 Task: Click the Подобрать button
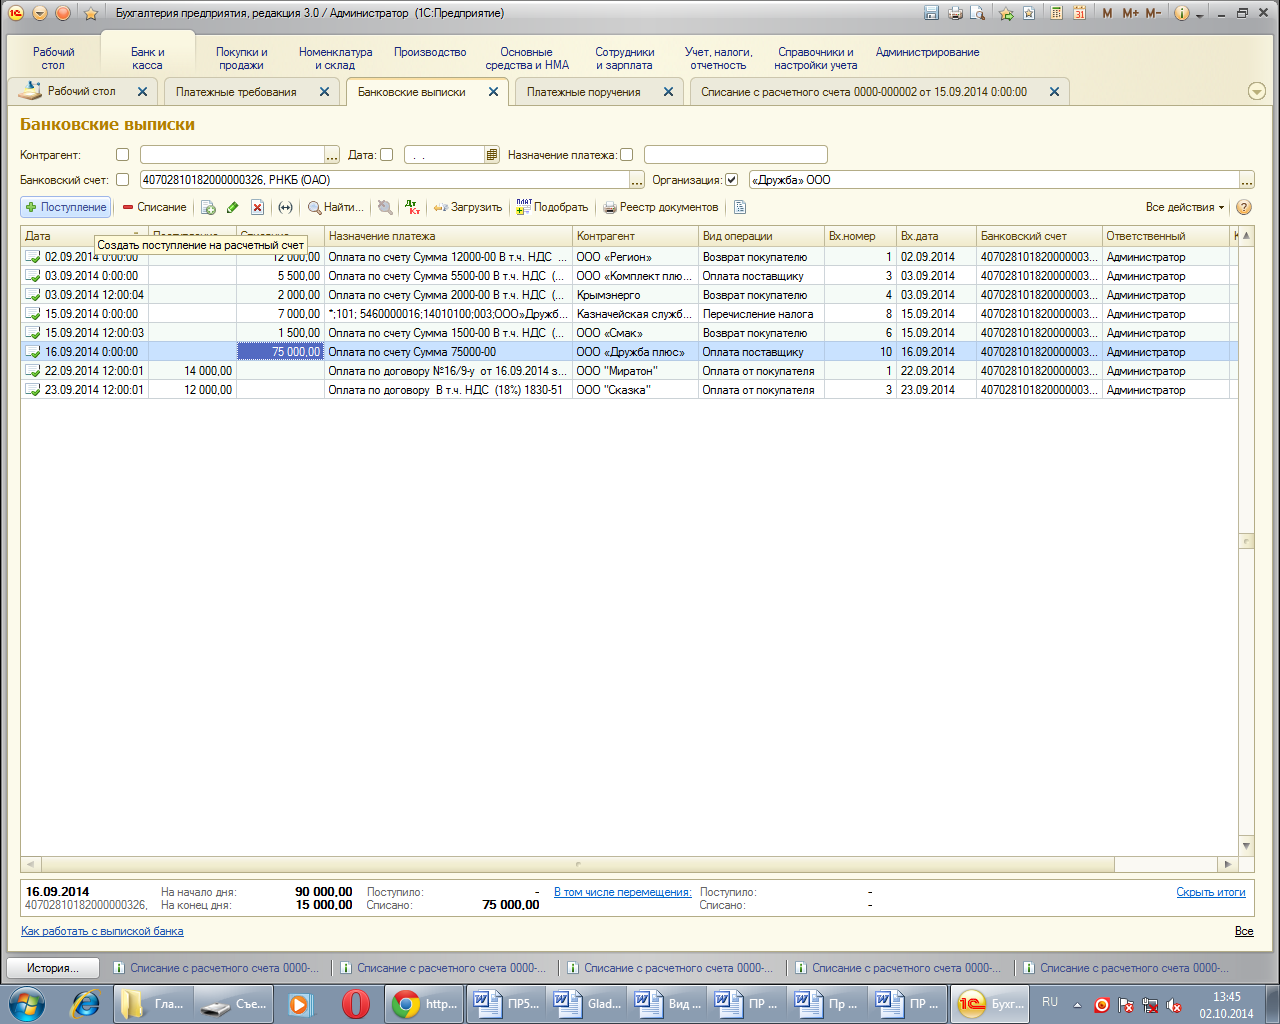point(552,207)
